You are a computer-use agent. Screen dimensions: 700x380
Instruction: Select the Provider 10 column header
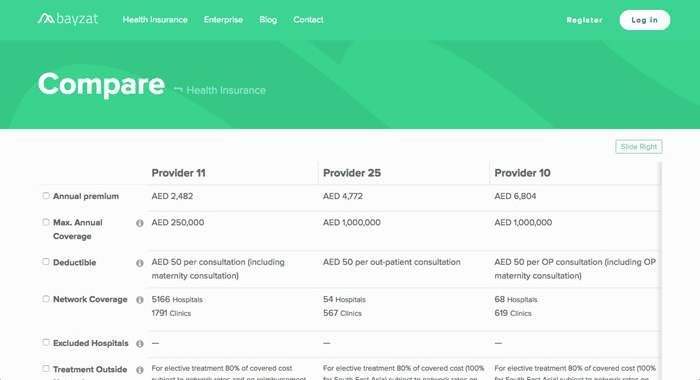click(x=522, y=173)
